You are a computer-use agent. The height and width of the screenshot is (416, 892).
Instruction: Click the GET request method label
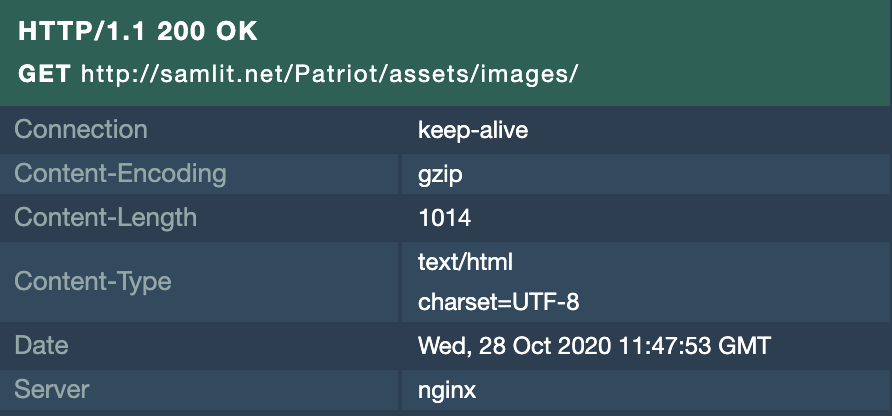[x=44, y=74]
